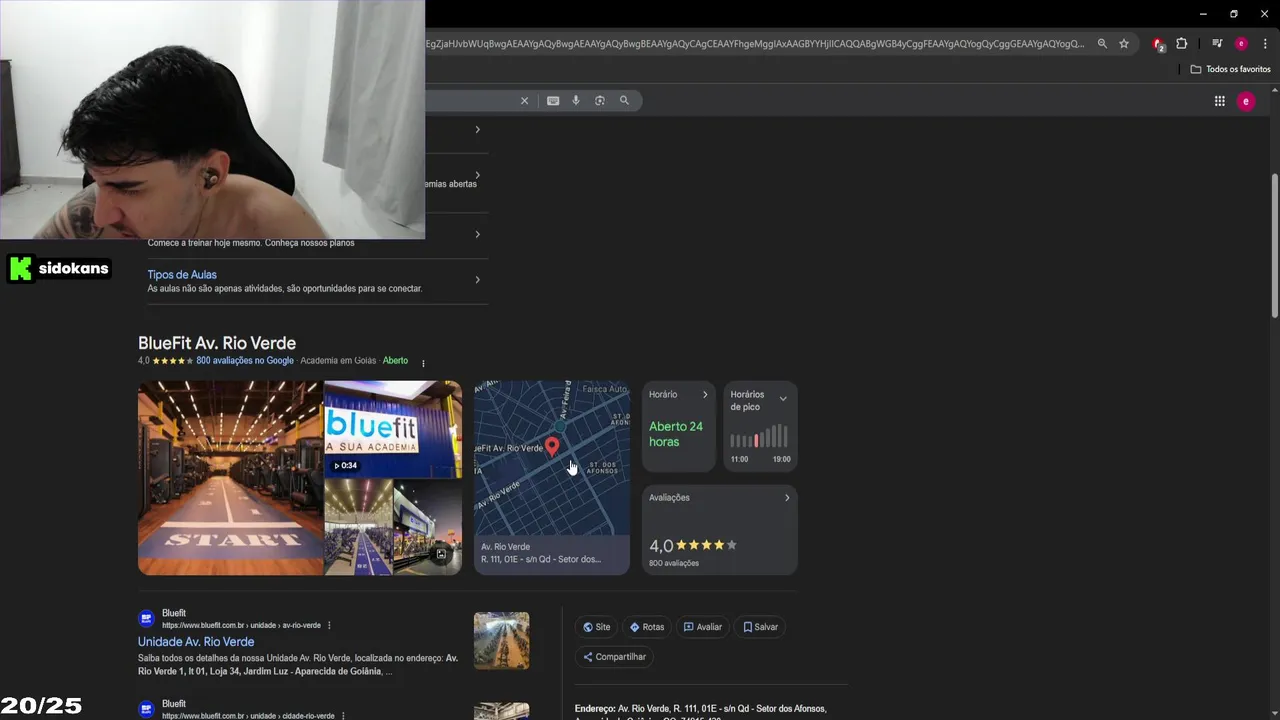1280x720 pixels.
Task: Open the storefront photo with gallery icon
Action: click(x=428, y=527)
